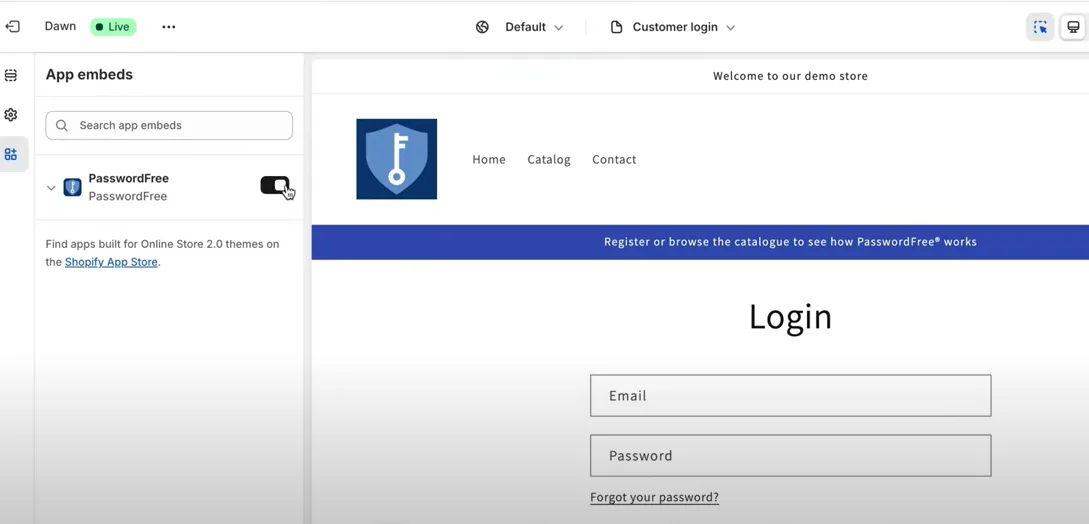Click the Login page heading
1089x524 pixels.
coord(790,316)
